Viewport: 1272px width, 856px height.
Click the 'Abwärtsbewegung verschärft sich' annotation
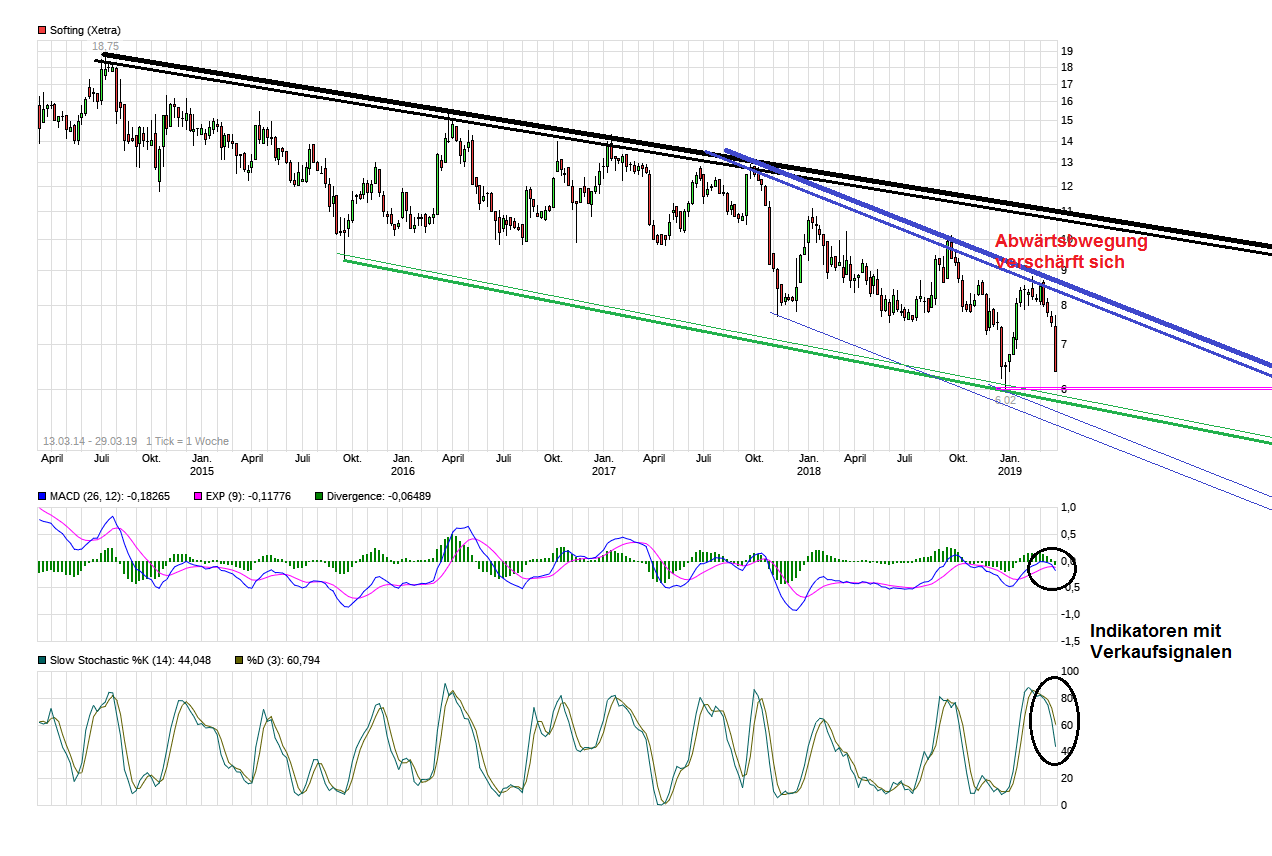coord(1071,251)
